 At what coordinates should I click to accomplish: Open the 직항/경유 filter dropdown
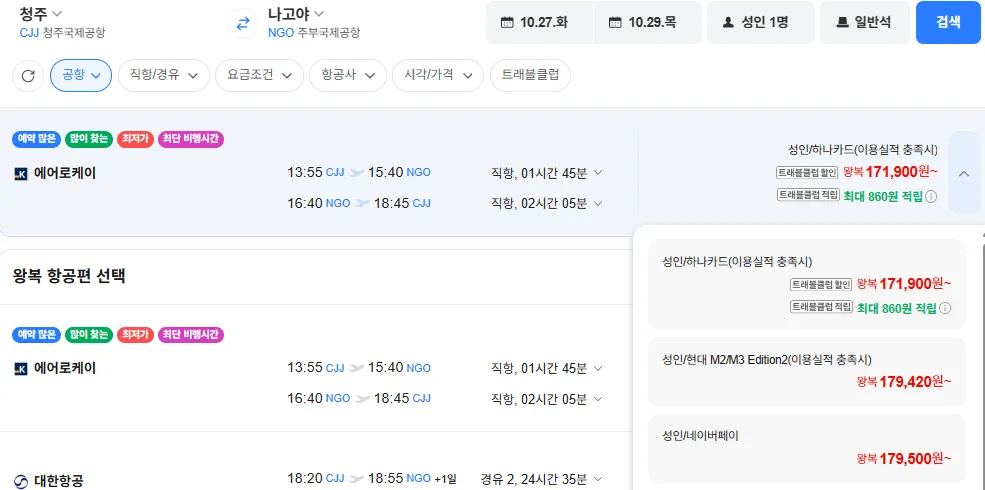tap(163, 75)
